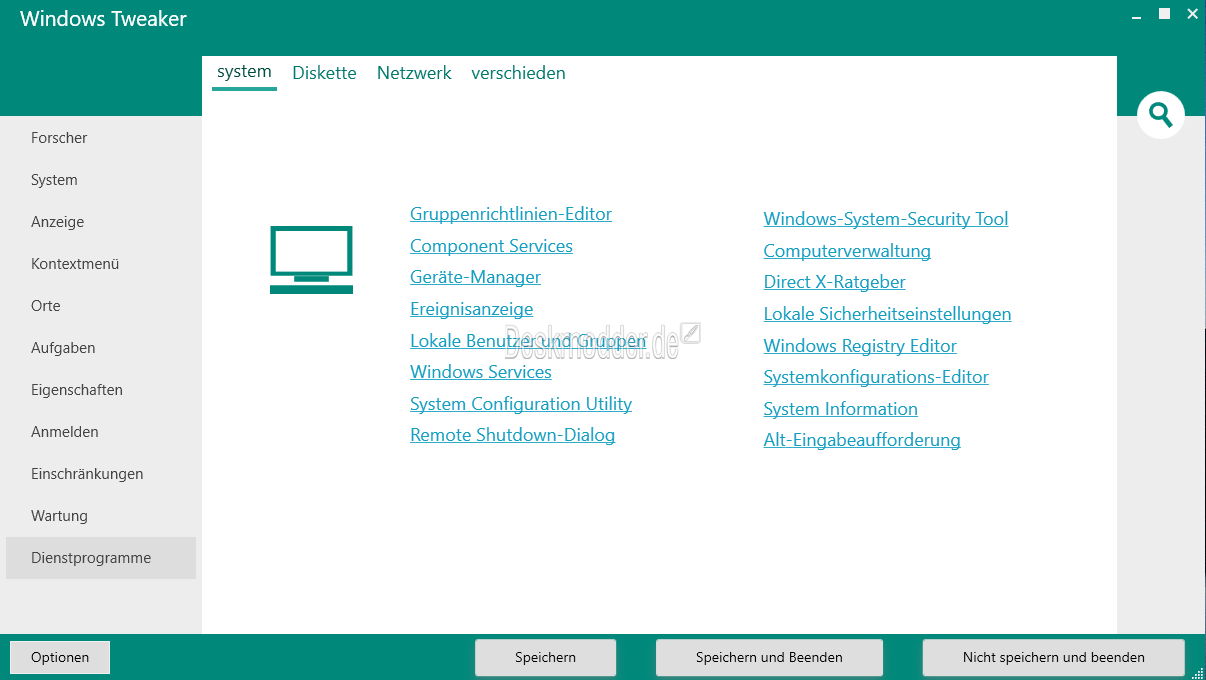The width and height of the screenshot is (1206, 680).
Task: Switch to the Netzwerk tab
Action: (414, 73)
